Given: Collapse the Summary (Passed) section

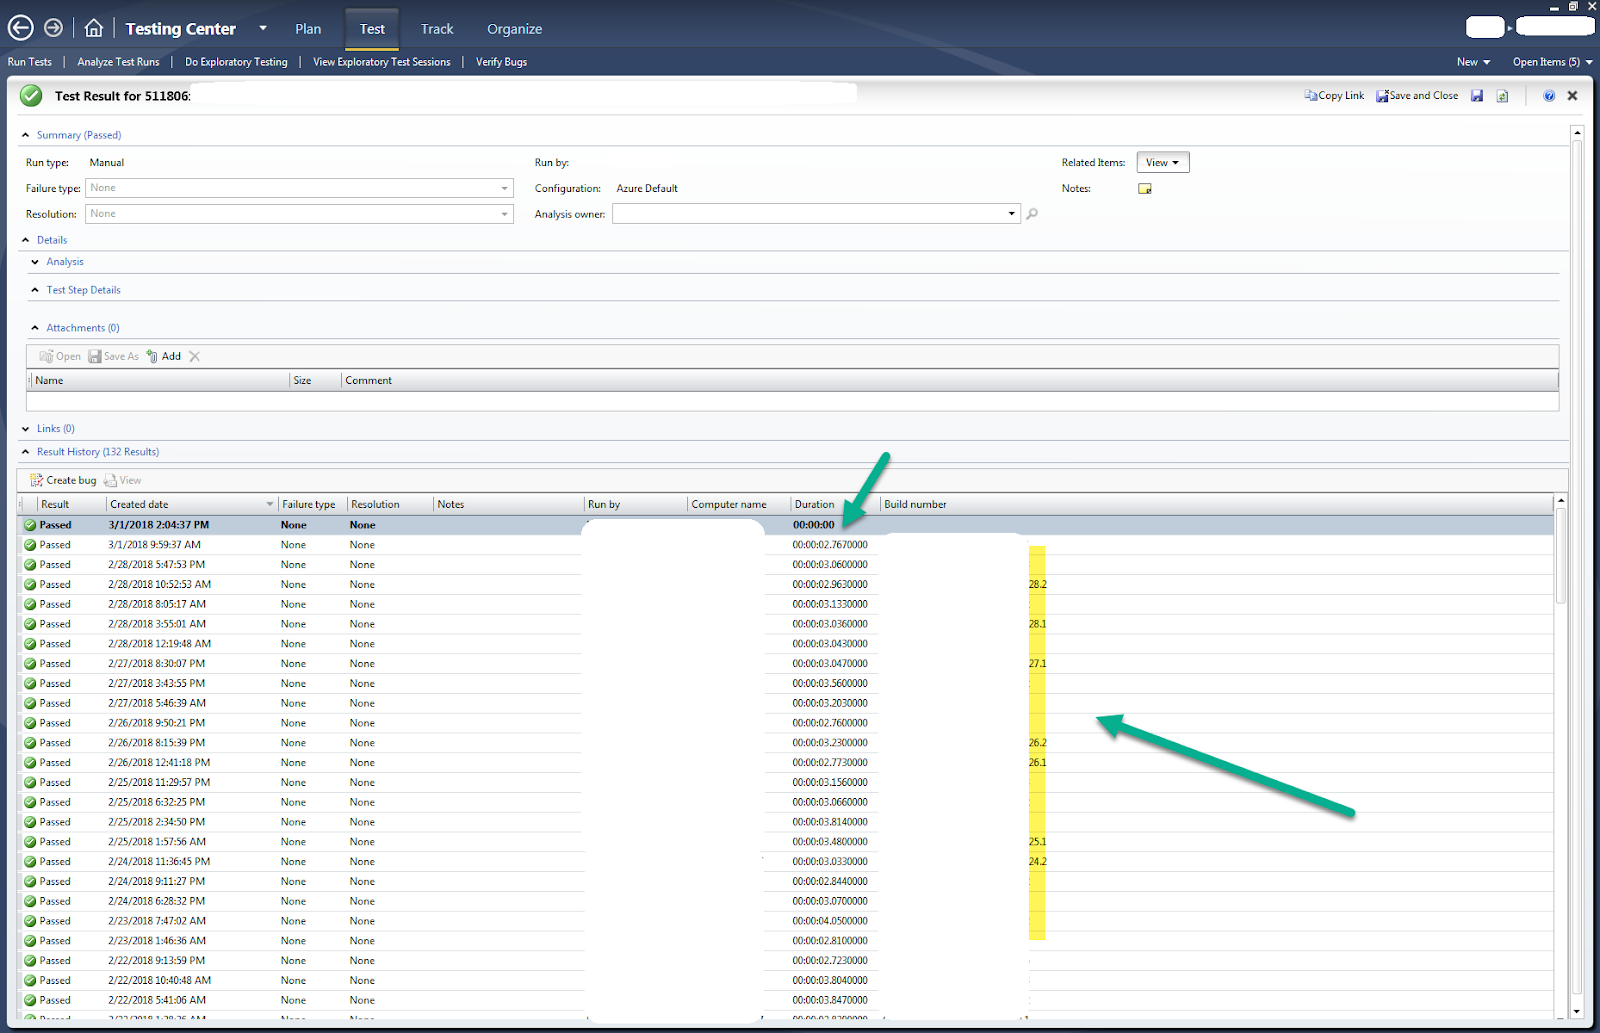Looking at the screenshot, I should tap(26, 134).
